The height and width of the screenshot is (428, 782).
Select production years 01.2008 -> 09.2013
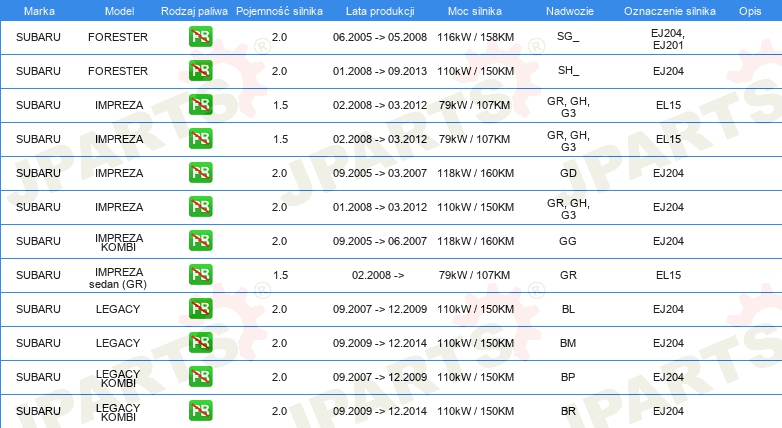click(x=380, y=71)
